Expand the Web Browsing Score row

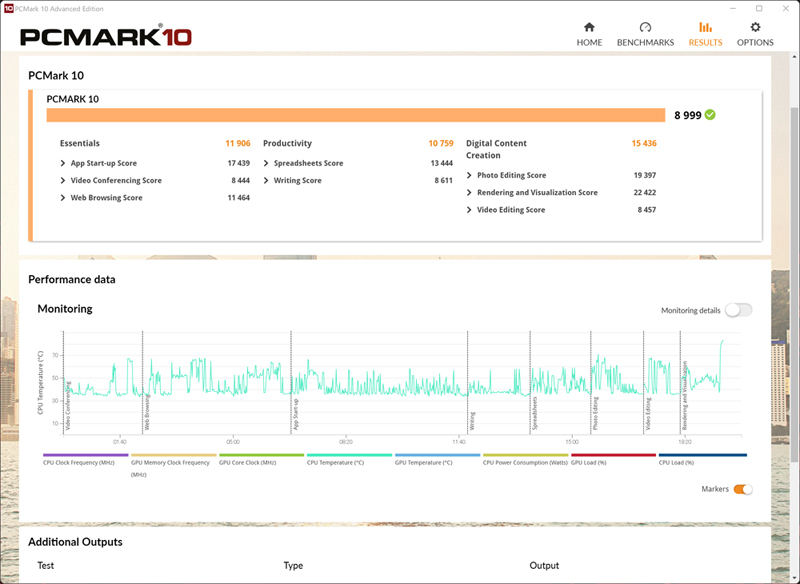pyautogui.click(x=63, y=198)
